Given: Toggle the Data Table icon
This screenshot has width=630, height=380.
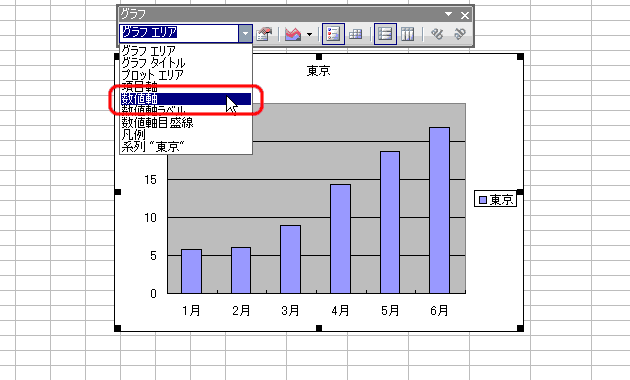Looking at the screenshot, I should pos(355,34).
